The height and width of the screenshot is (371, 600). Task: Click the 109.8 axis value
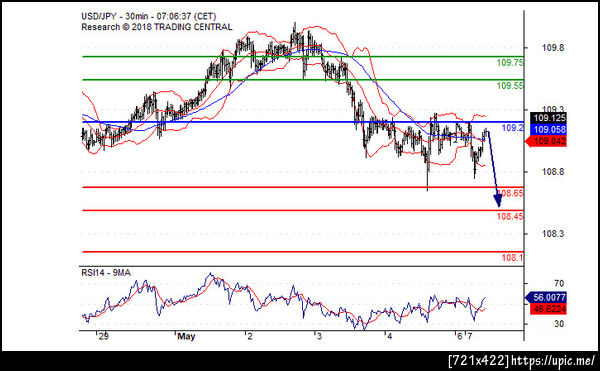tap(553, 48)
